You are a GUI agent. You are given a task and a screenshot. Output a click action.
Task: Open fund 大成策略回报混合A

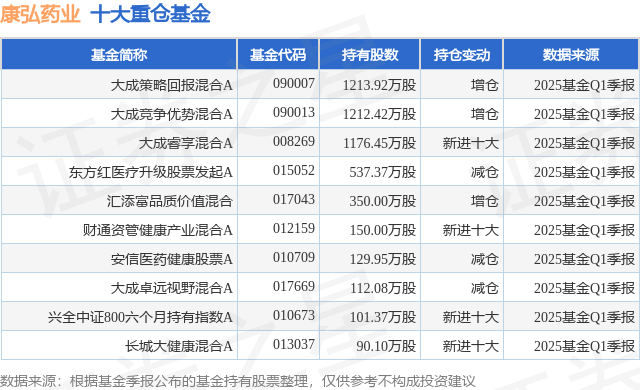click(171, 85)
